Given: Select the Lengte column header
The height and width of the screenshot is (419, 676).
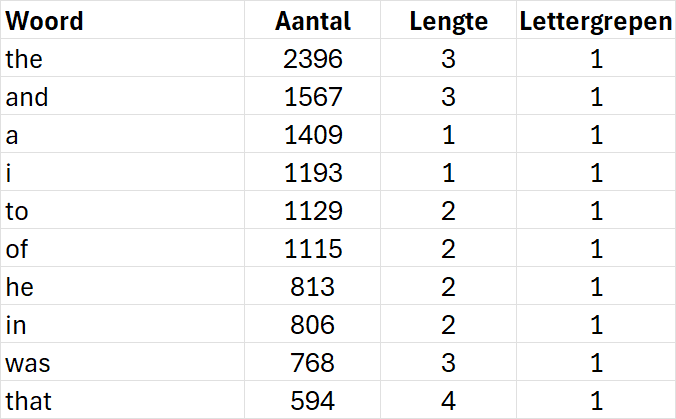Looking at the screenshot, I should coord(448,20).
